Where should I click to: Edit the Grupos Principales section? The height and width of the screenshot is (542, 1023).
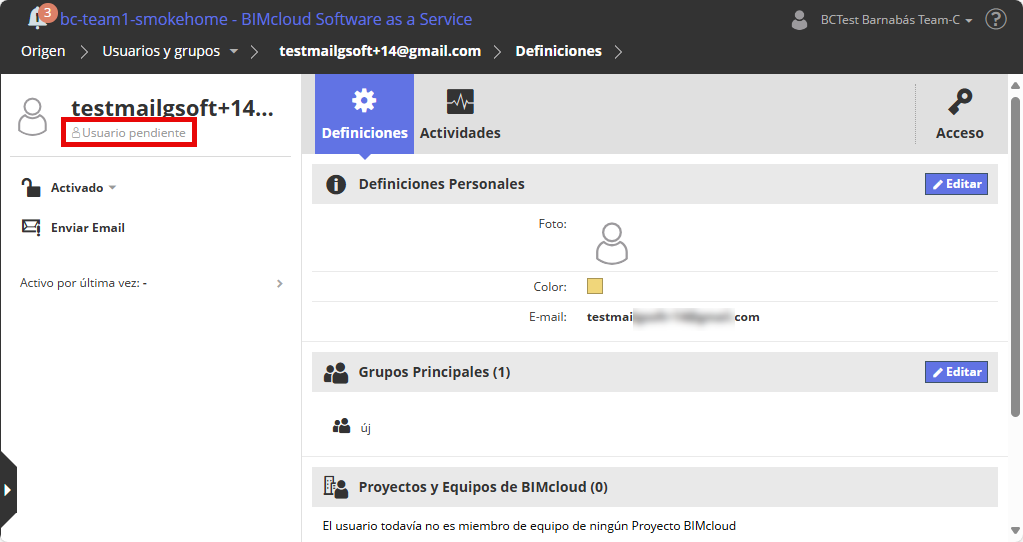coord(956,372)
